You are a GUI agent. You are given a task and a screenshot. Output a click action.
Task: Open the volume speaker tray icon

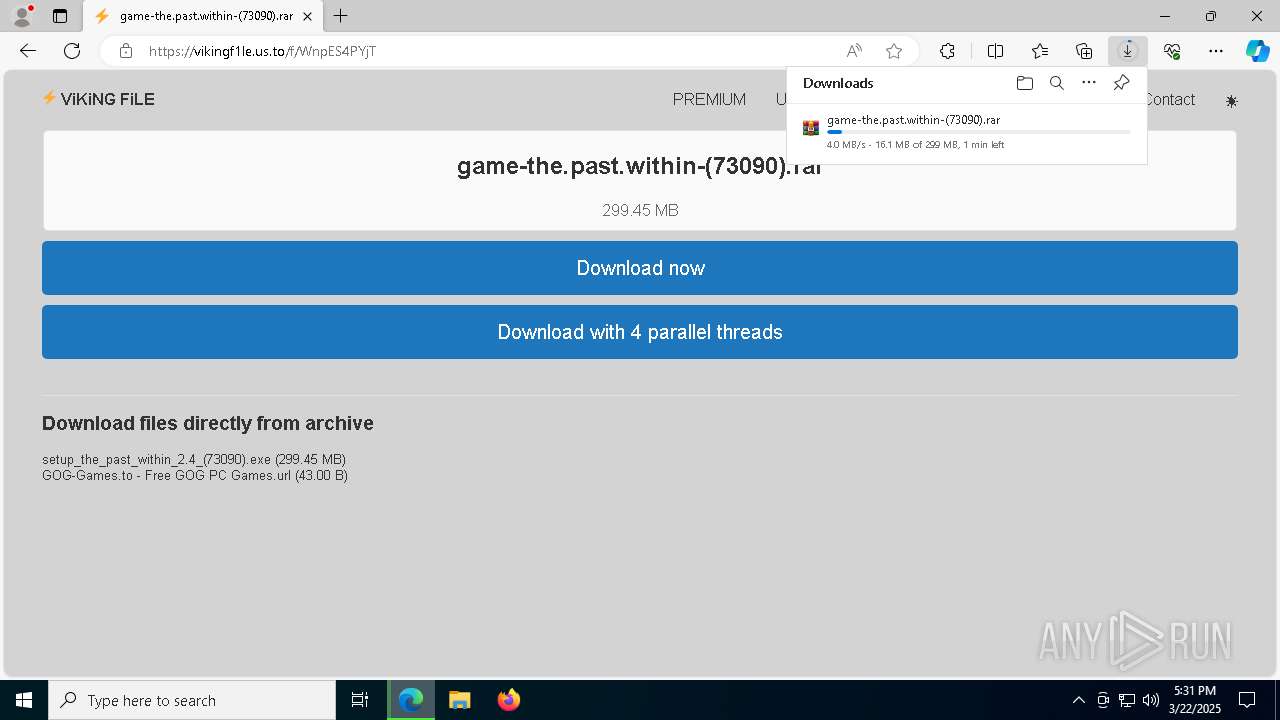coord(1151,700)
